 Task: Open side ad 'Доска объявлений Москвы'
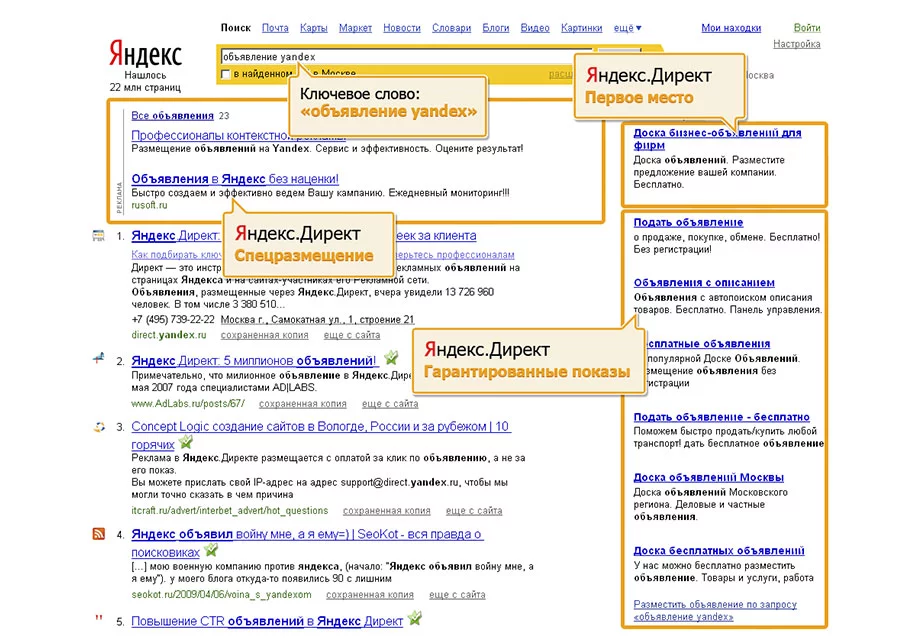[708, 477]
